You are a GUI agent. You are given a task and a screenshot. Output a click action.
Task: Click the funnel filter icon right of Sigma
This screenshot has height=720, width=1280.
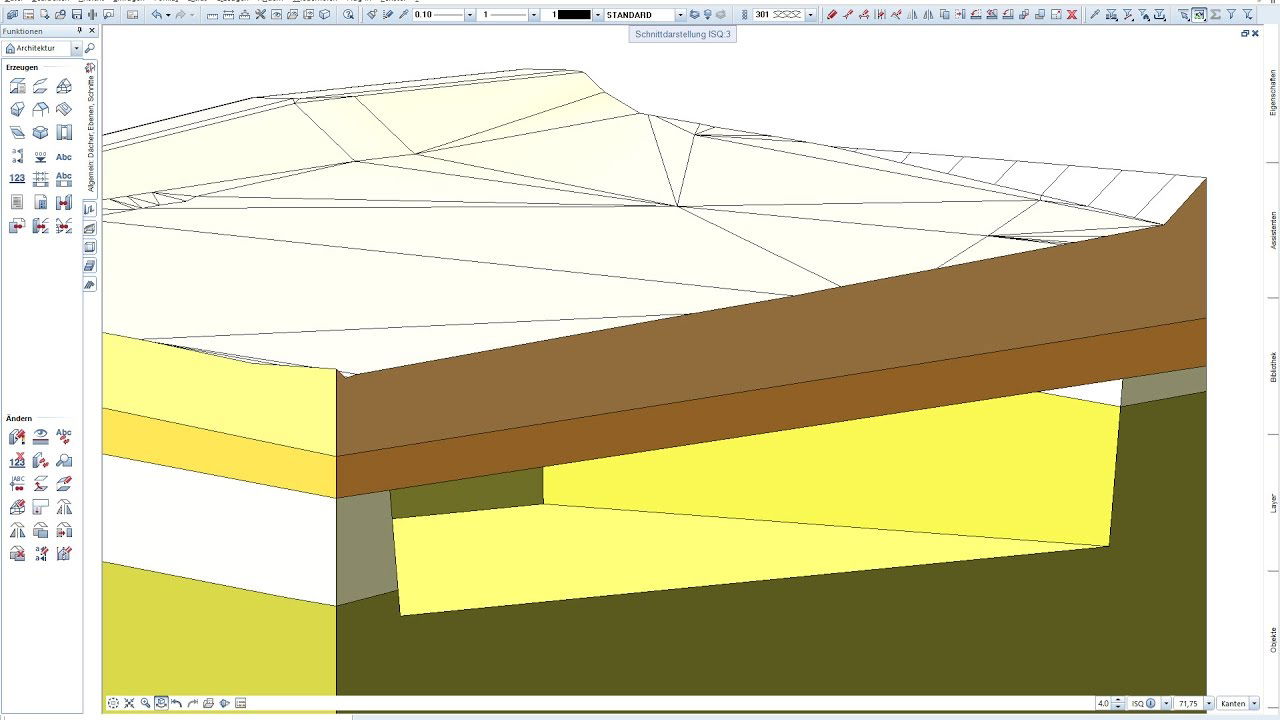pyautogui.click(x=1231, y=15)
